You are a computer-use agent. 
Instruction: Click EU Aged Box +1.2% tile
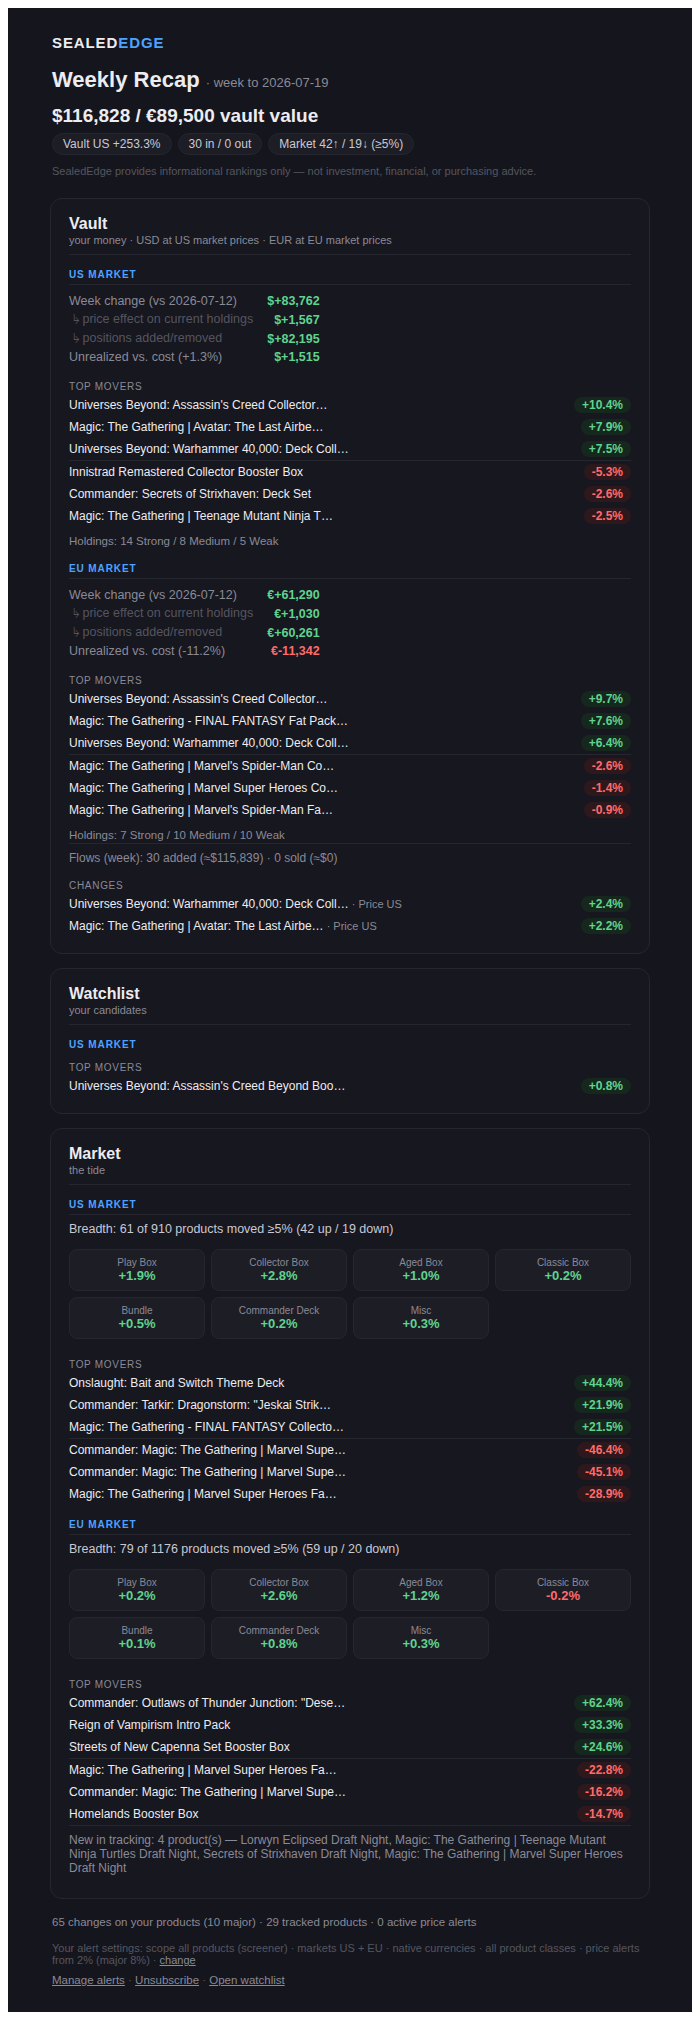421,1590
